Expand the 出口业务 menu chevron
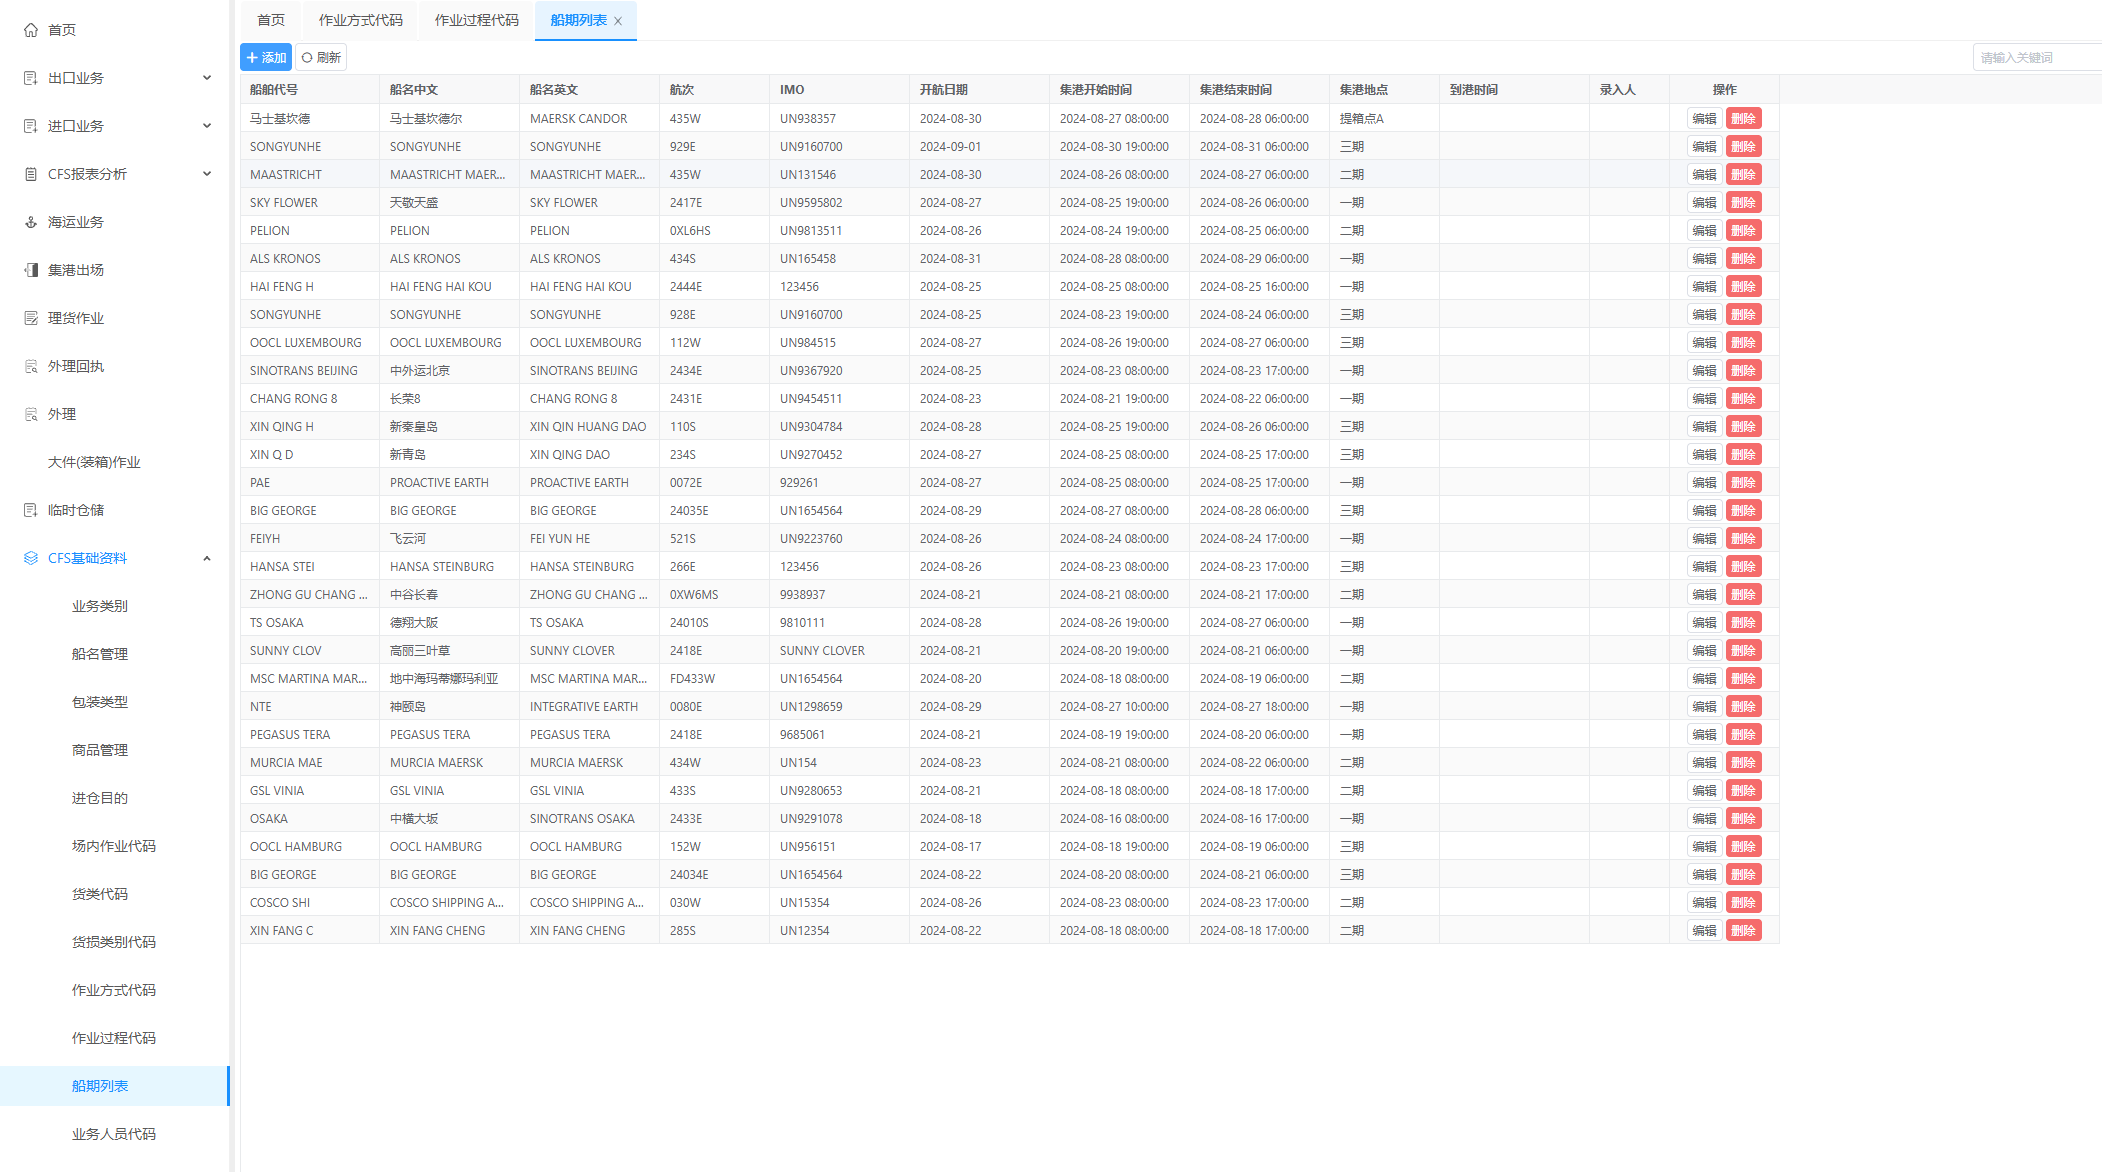The image size is (2102, 1172). pos(207,78)
